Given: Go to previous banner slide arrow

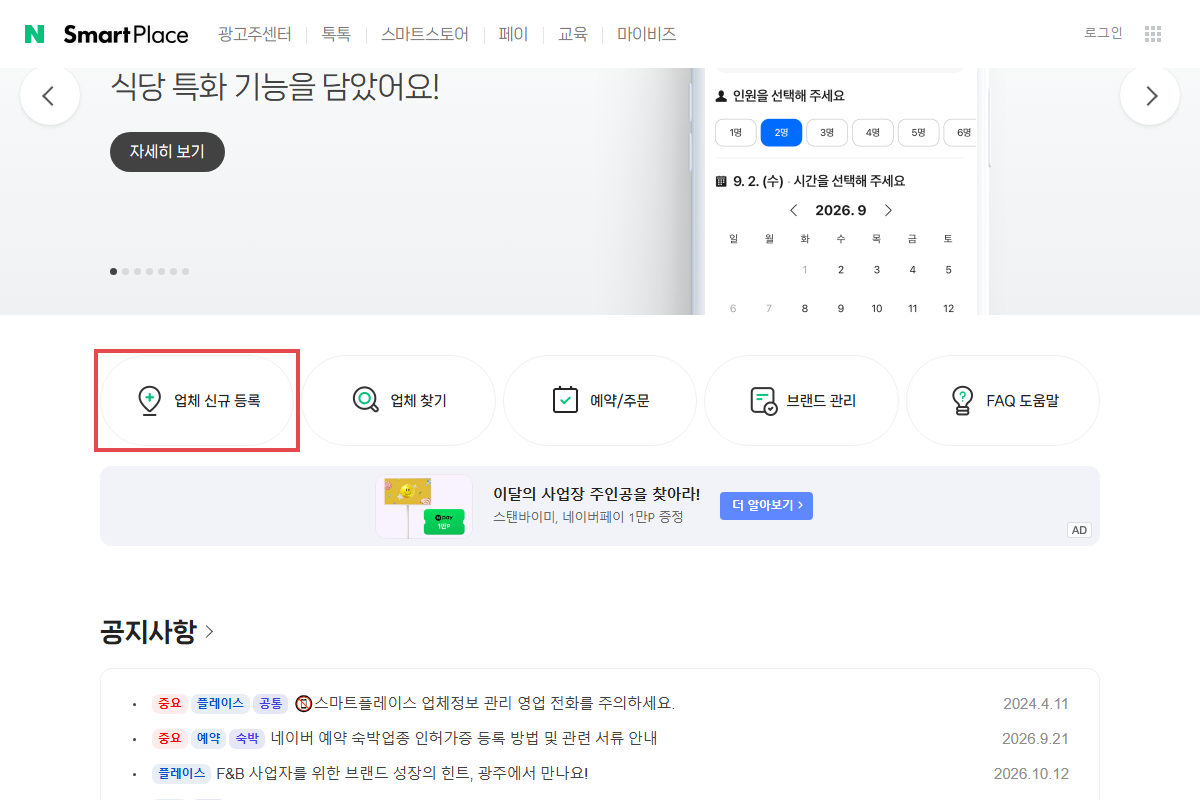Looking at the screenshot, I should (x=49, y=96).
